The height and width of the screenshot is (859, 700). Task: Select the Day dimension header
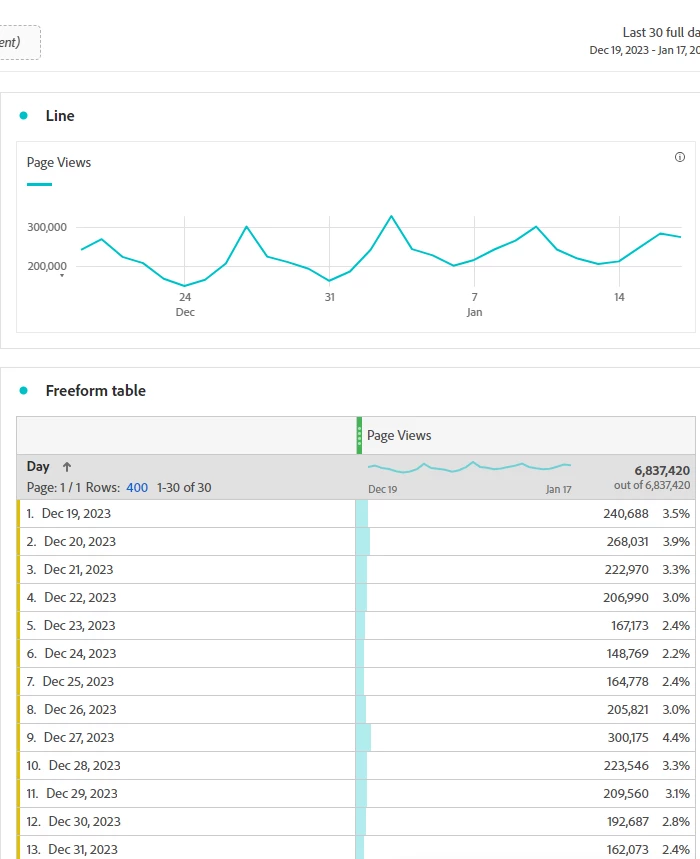[38, 466]
